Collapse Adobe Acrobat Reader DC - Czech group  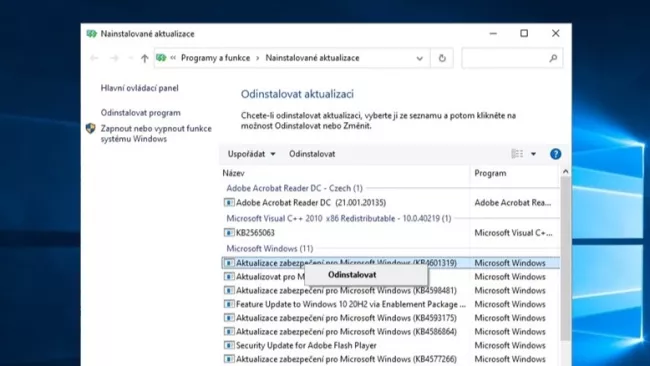click(294, 188)
